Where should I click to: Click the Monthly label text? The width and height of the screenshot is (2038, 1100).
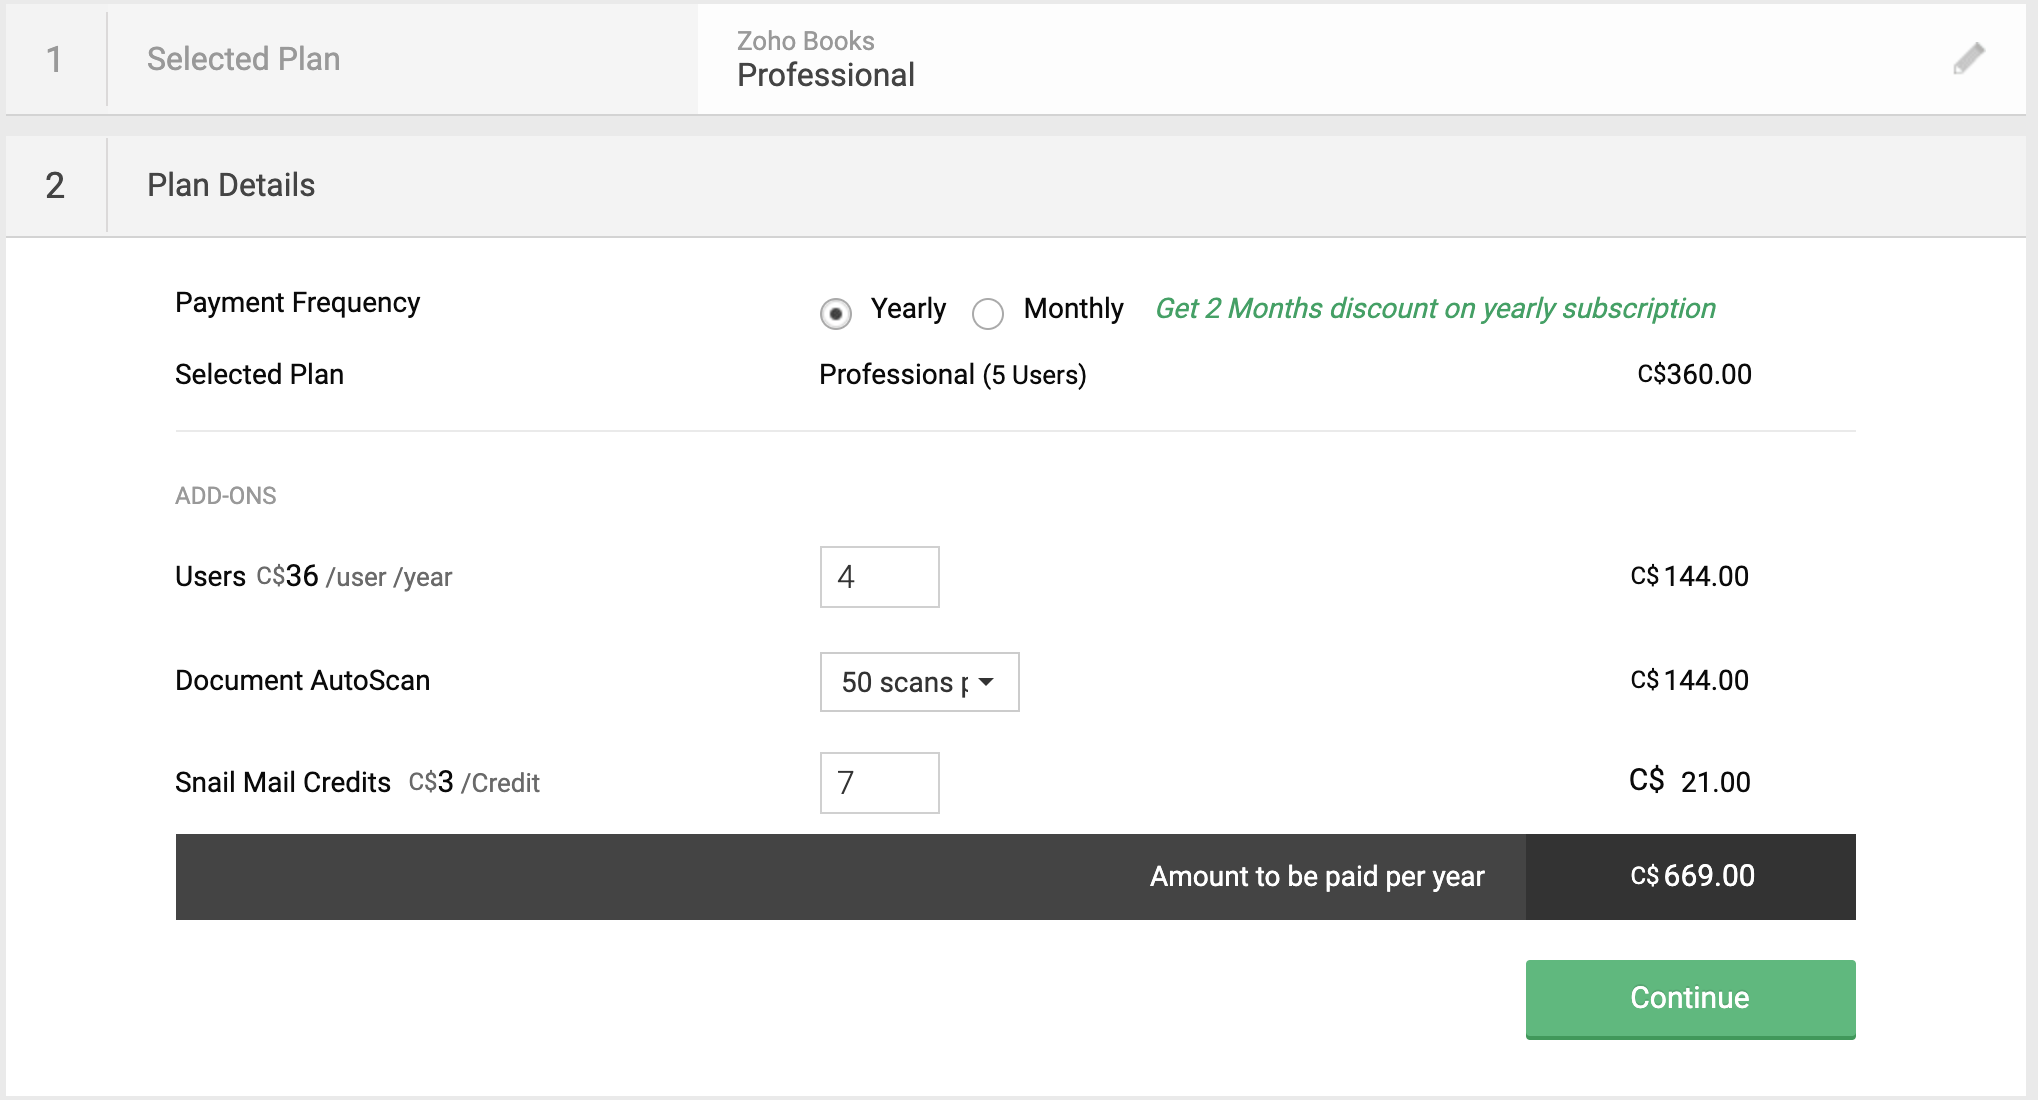click(x=1073, y=308)
